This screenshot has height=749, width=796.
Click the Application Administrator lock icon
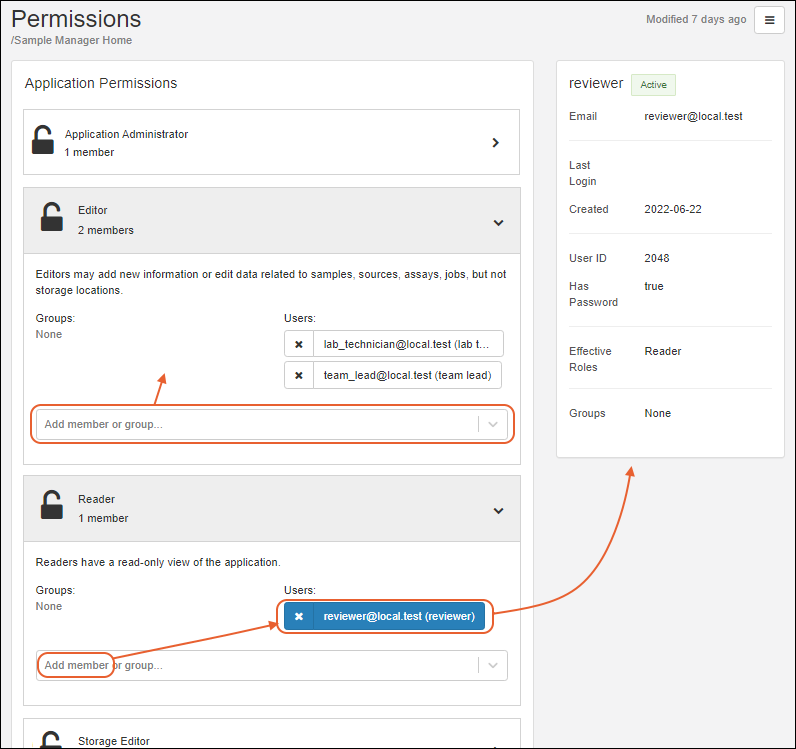tap(43, 141)
